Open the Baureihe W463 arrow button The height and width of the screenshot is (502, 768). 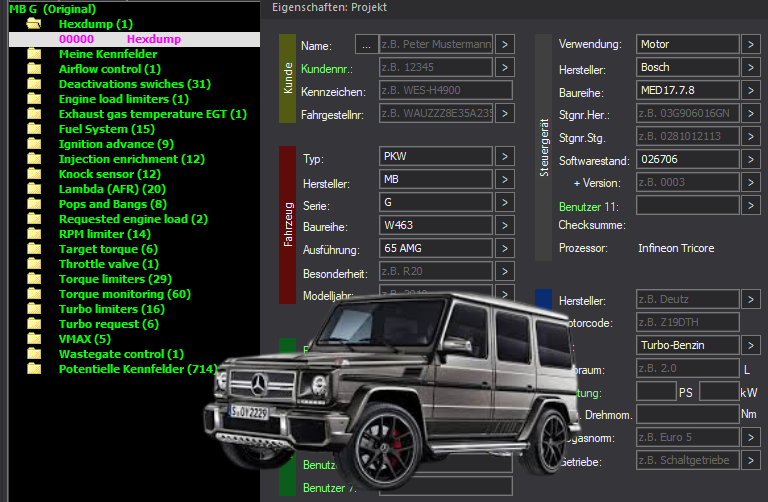pos(504,225)
